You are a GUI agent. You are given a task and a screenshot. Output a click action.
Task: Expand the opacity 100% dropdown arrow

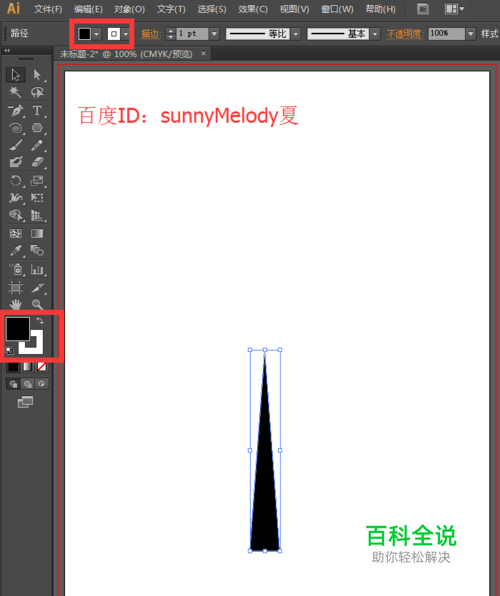[471, 34]
